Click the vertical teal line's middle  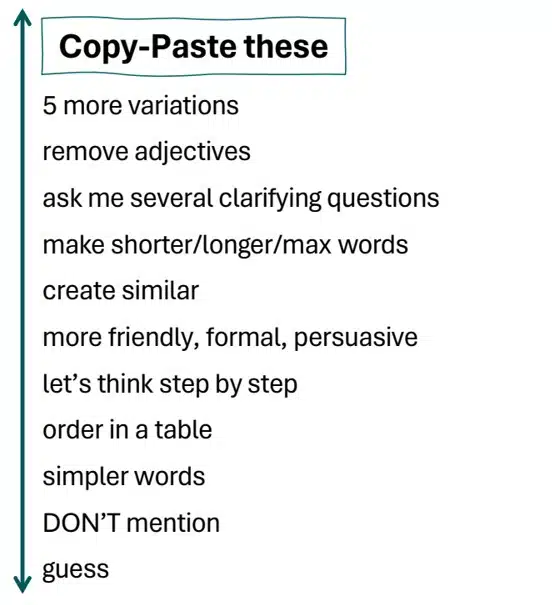[22, 301]
